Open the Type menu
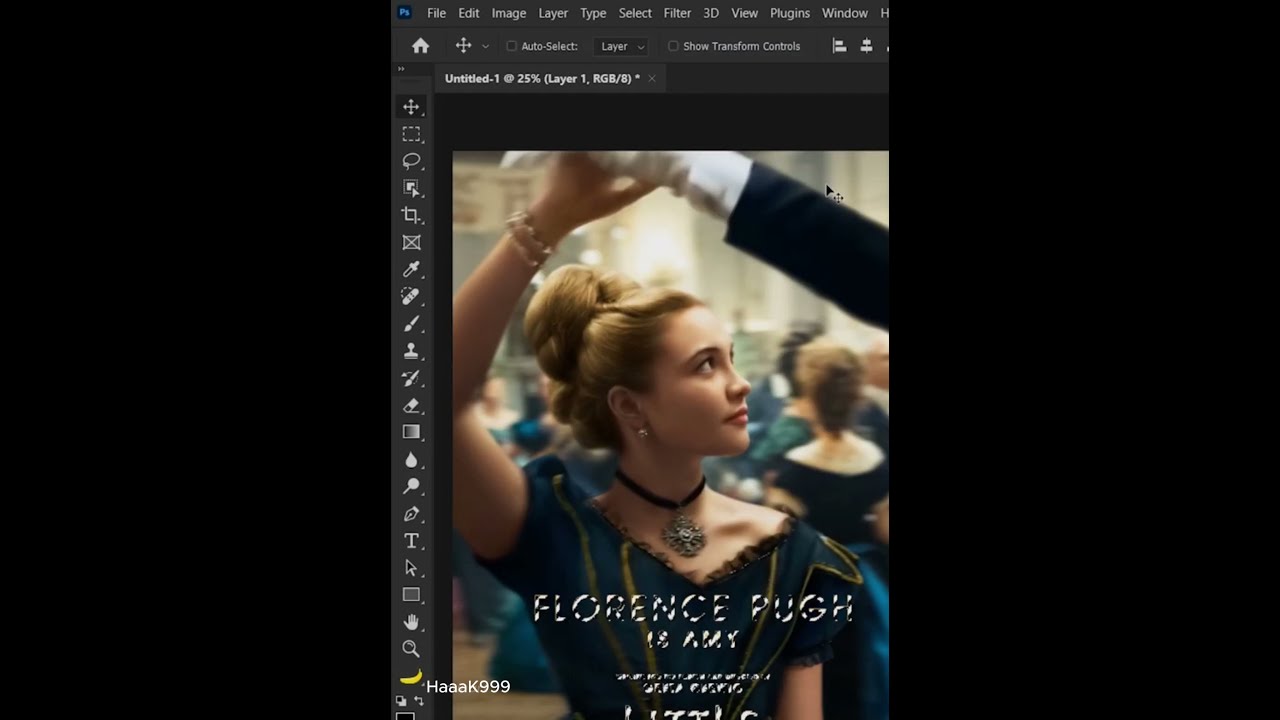The width and height of the screenshot is (1280, 720). click(593, 13)
